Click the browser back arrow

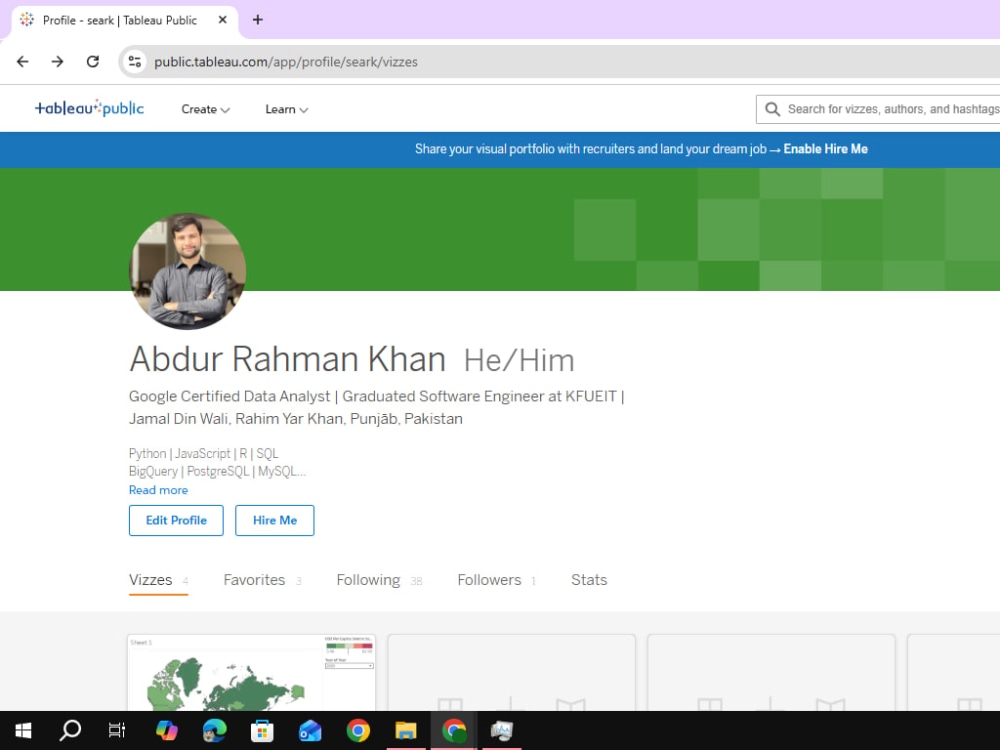(22, 62)
